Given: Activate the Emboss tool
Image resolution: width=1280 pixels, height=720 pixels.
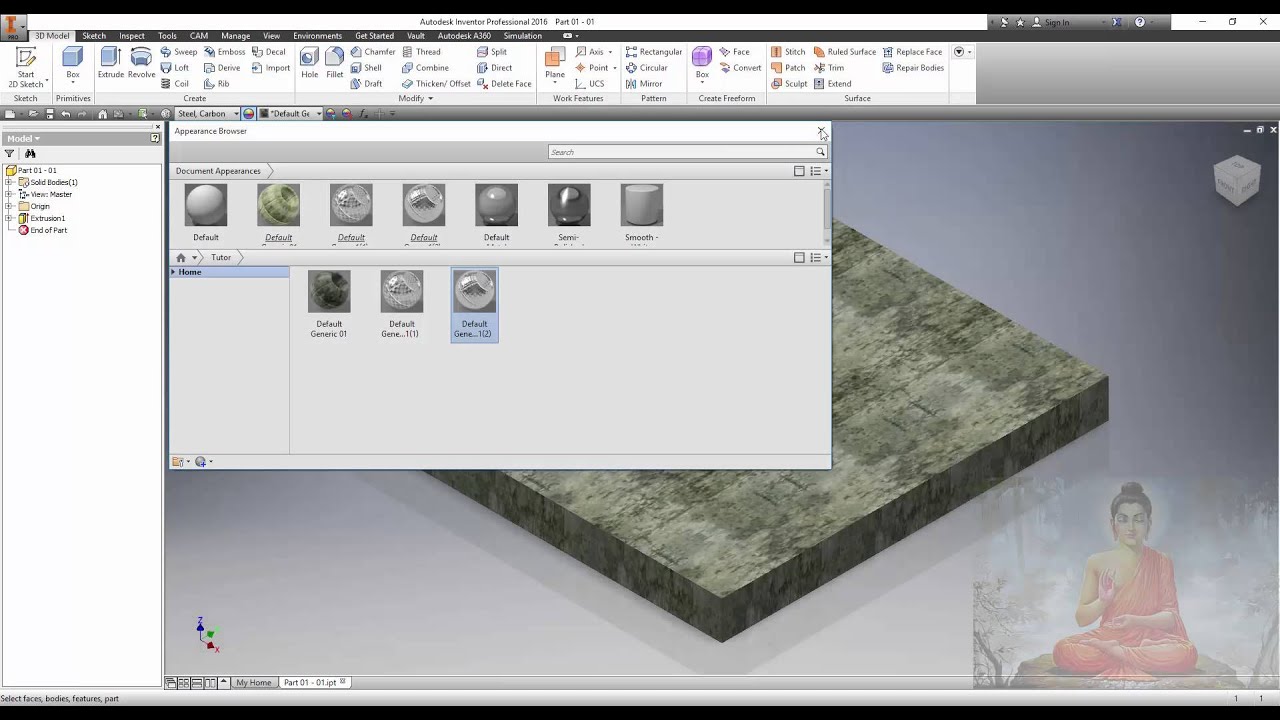Looking at the screenshot, I should coord(224,52).
